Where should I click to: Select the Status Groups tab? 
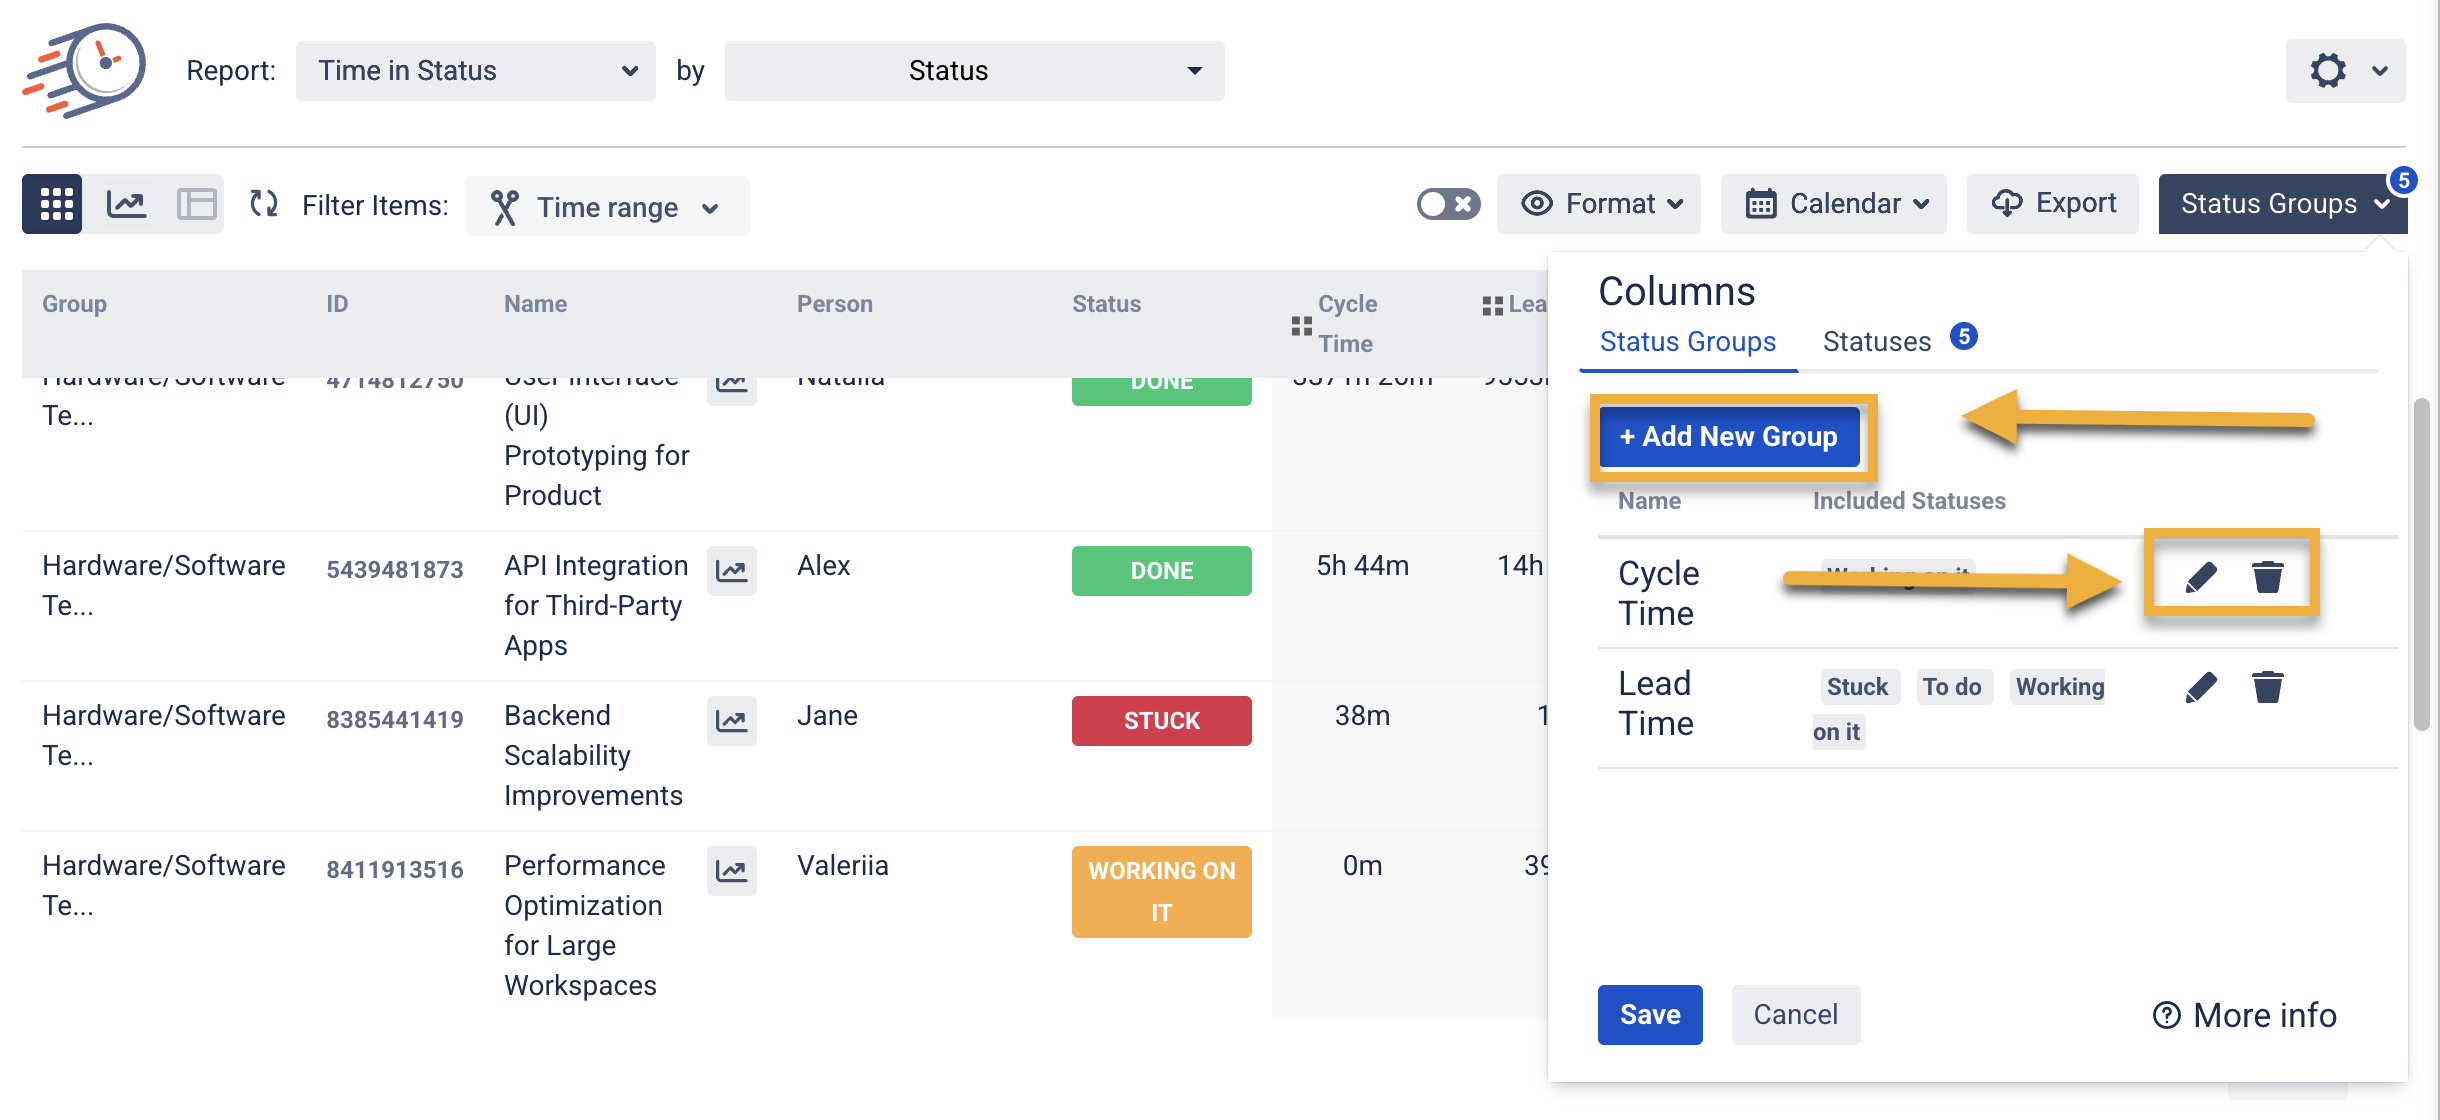tap(1687, 342)
